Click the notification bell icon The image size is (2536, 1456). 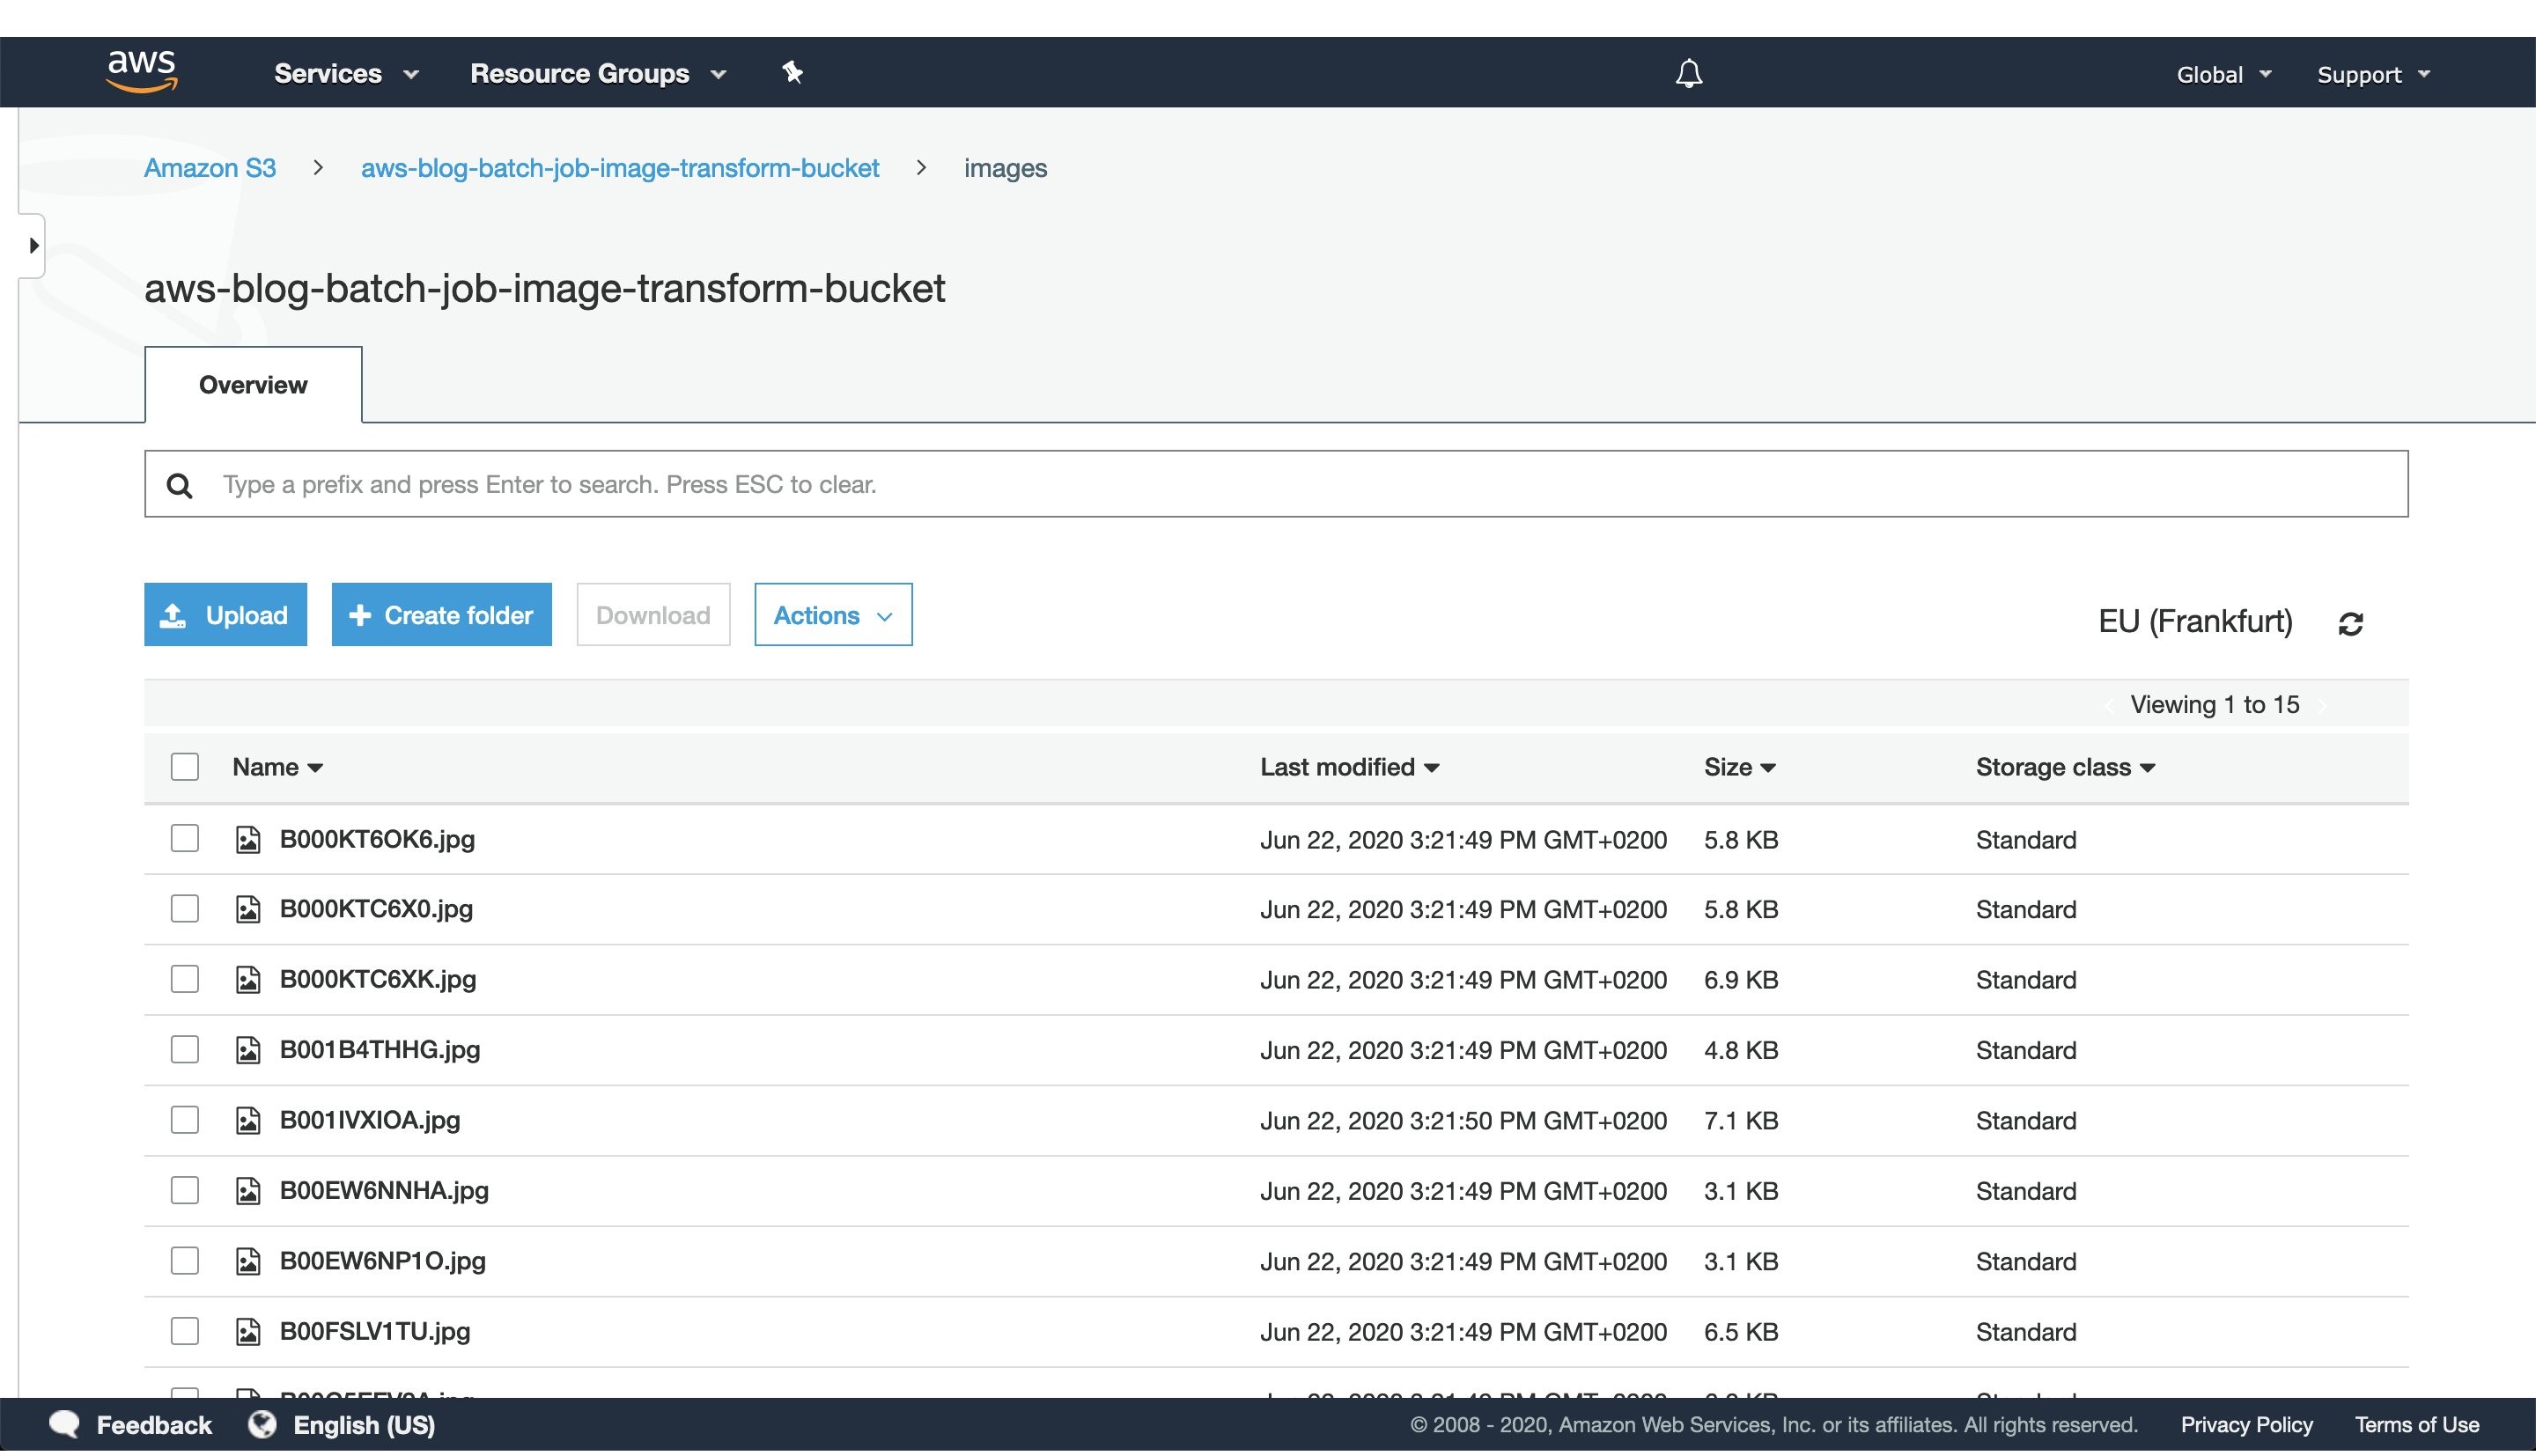tap(1688, 73)
